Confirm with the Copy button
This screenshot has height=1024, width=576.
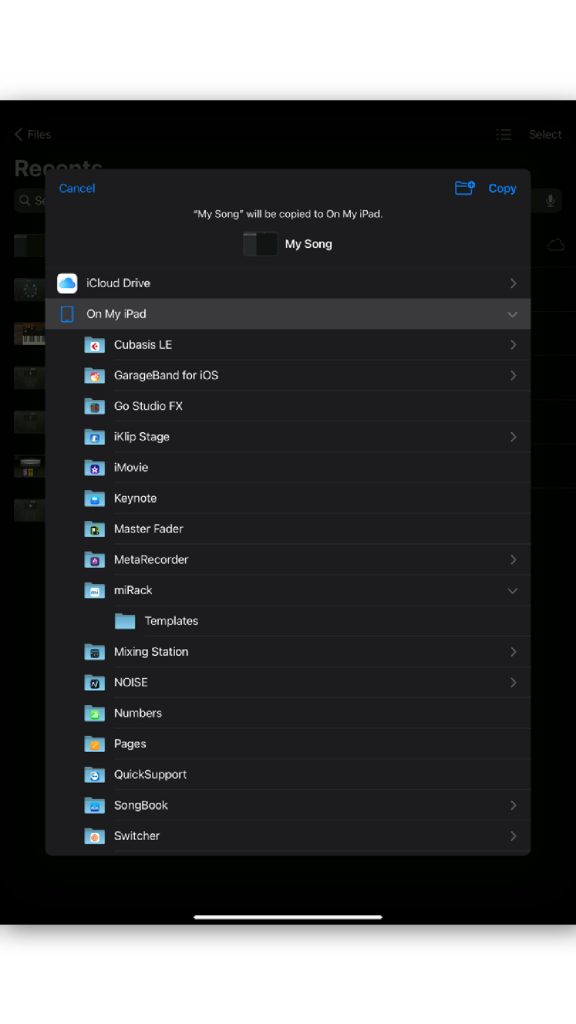502,188
